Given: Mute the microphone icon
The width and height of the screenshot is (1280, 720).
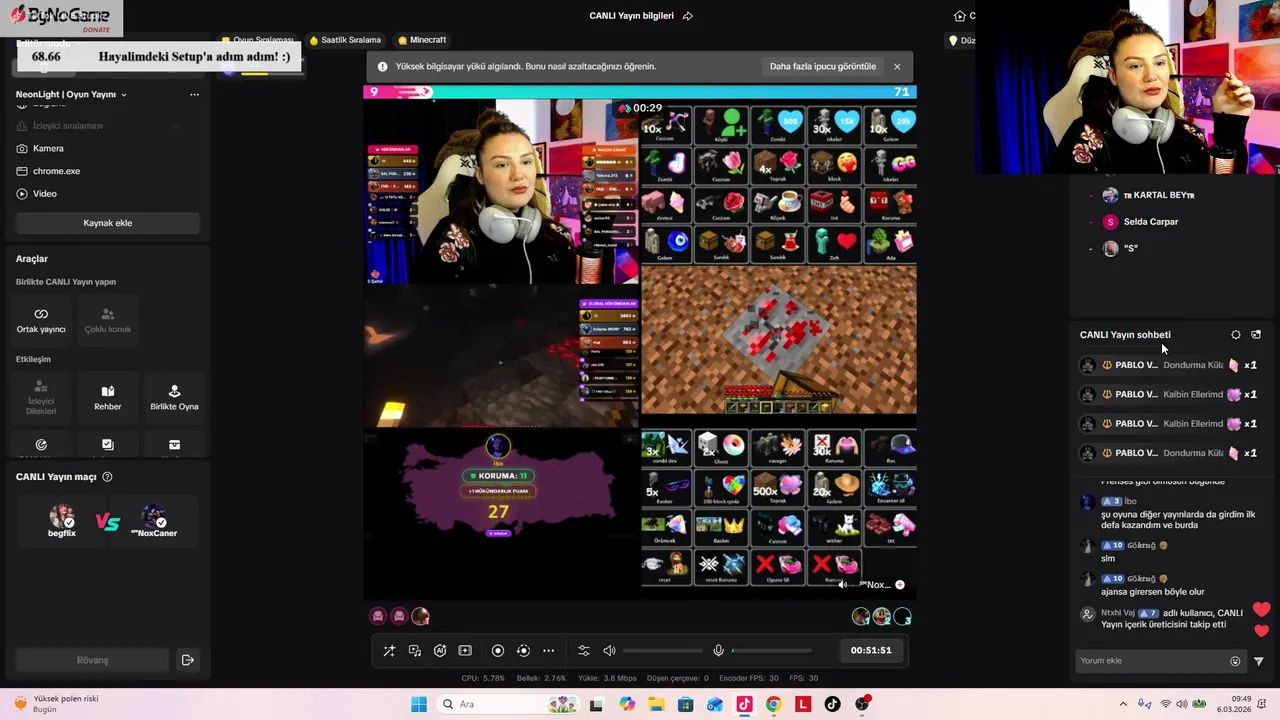Looking at the screenshot, I should tap(718, 650).
